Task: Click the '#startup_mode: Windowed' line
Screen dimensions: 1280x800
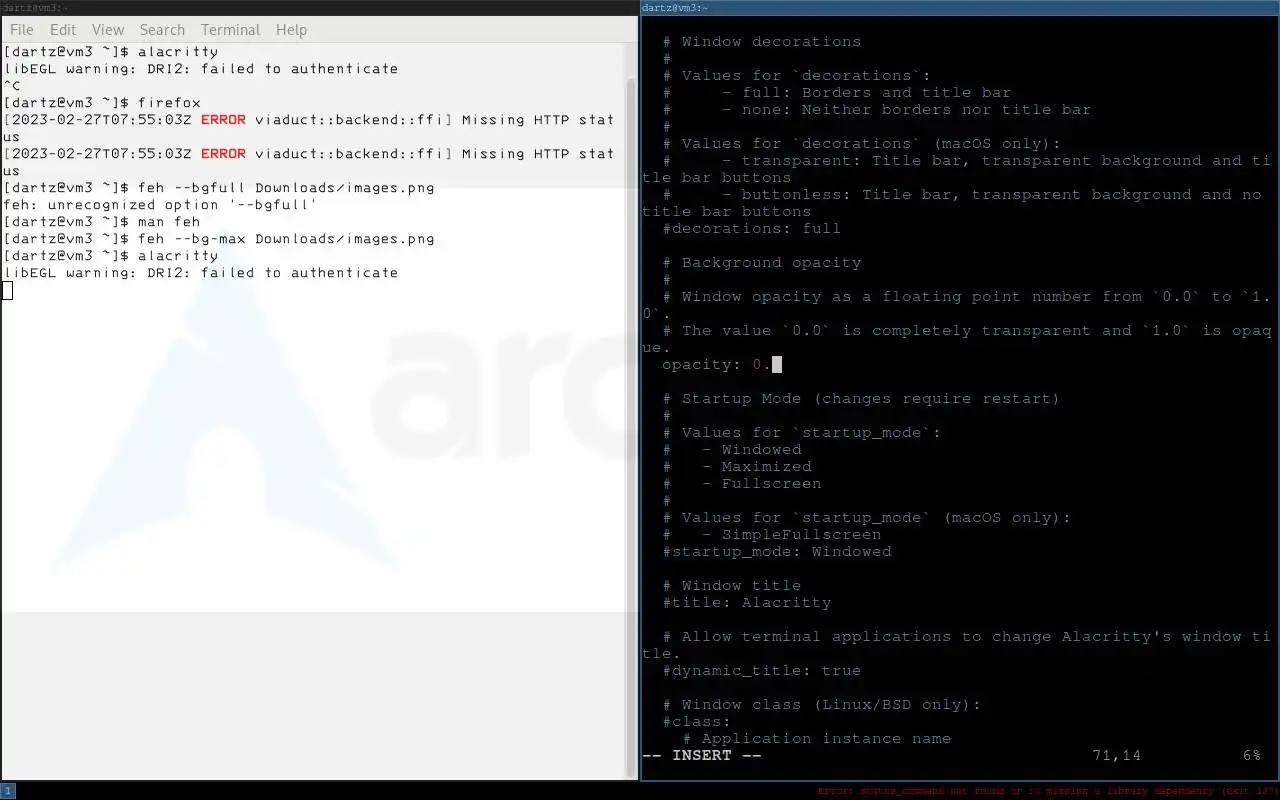Action: (x=776, y=552)
